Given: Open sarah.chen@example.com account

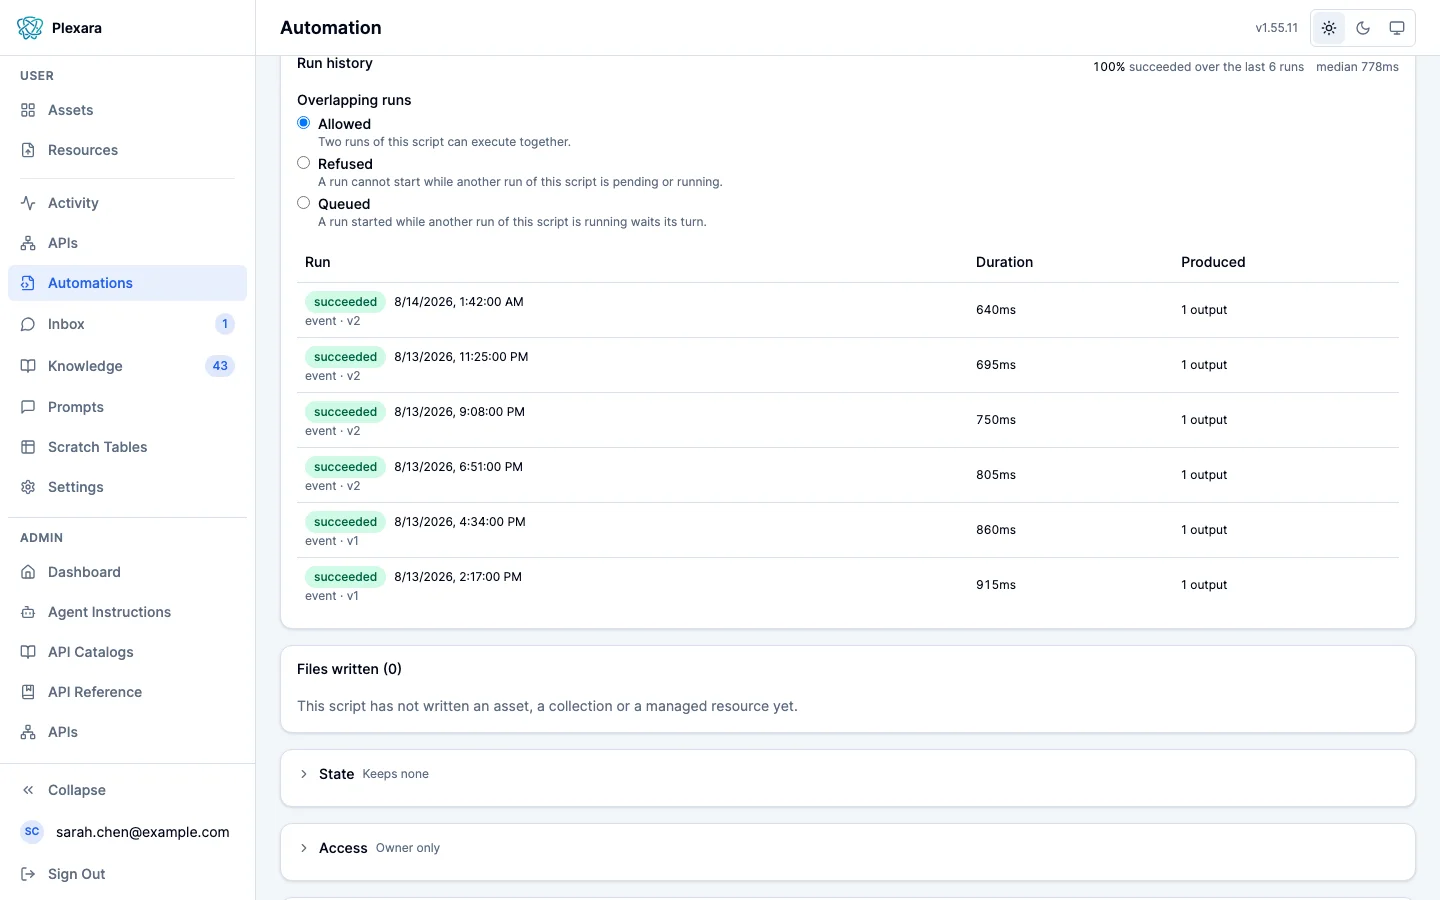Looking at the screenshot, I should [127, 832].
